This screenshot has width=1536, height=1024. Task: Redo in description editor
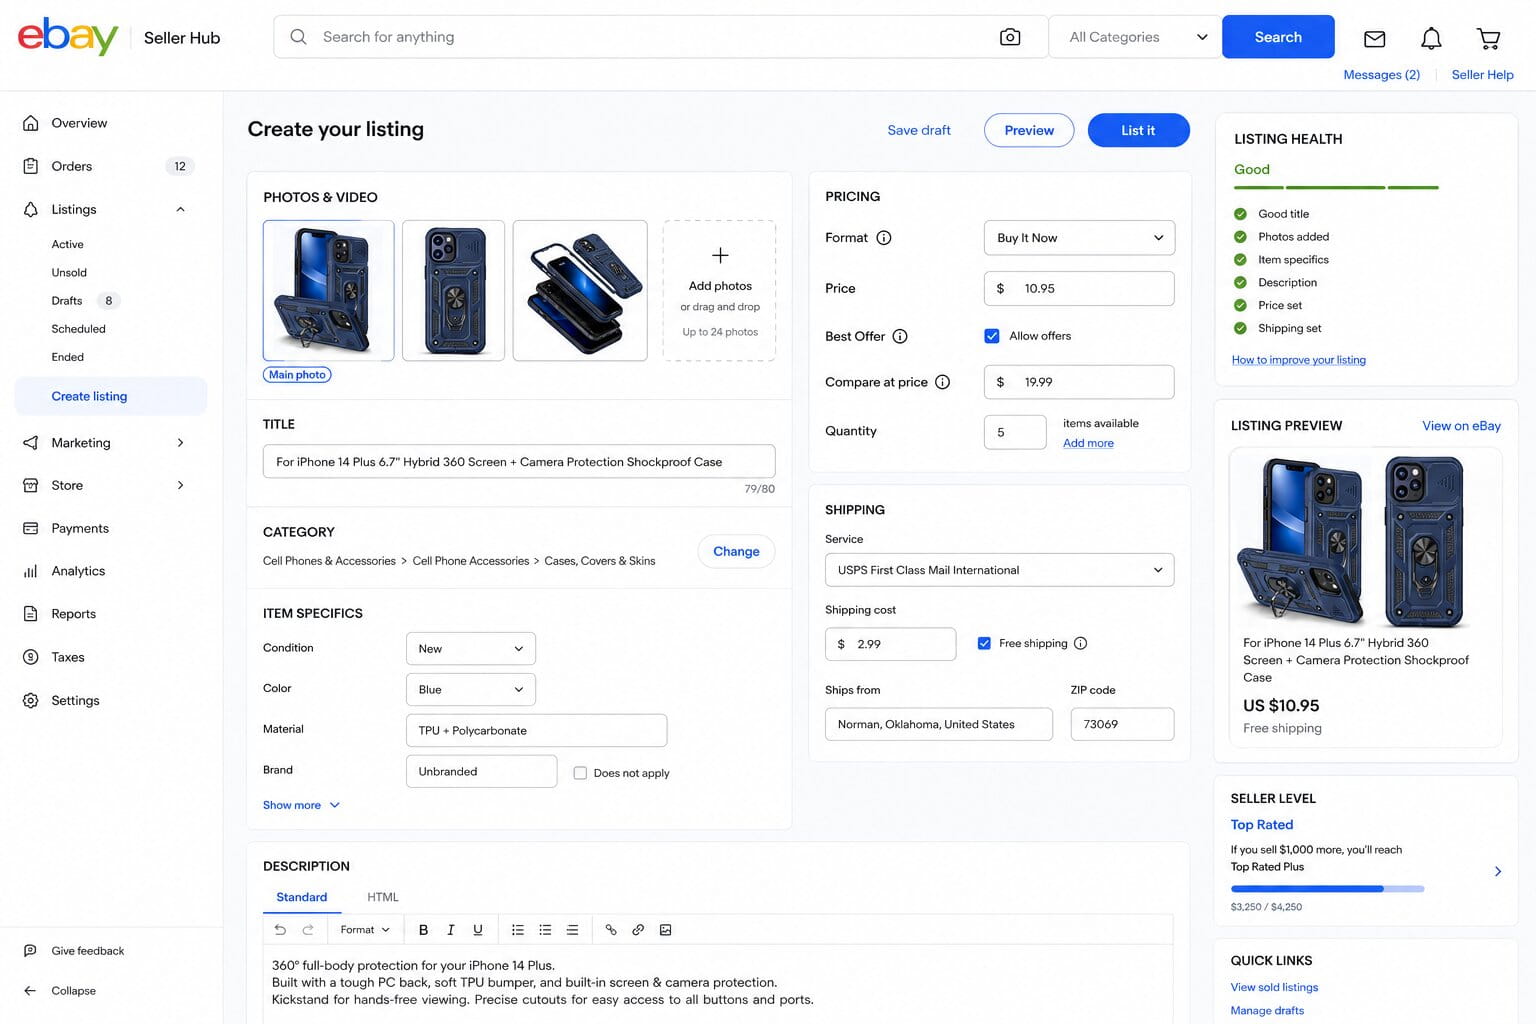click(x=308, y=930)
